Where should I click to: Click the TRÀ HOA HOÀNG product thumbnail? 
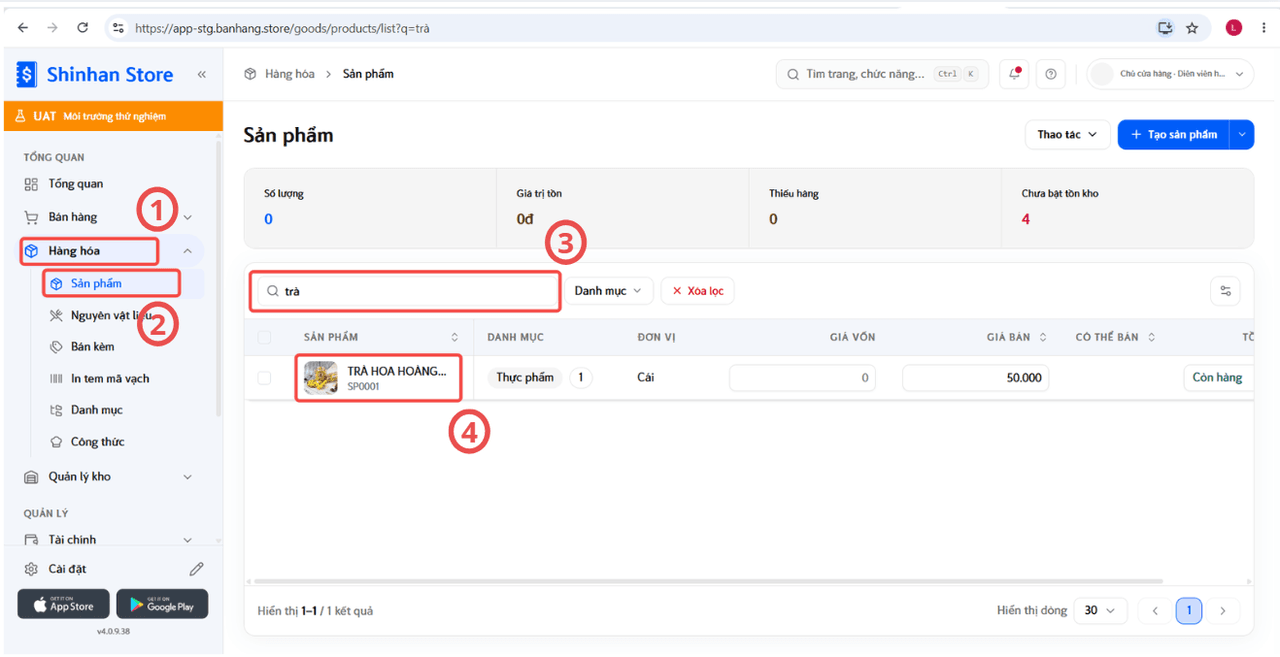[321, 378]
